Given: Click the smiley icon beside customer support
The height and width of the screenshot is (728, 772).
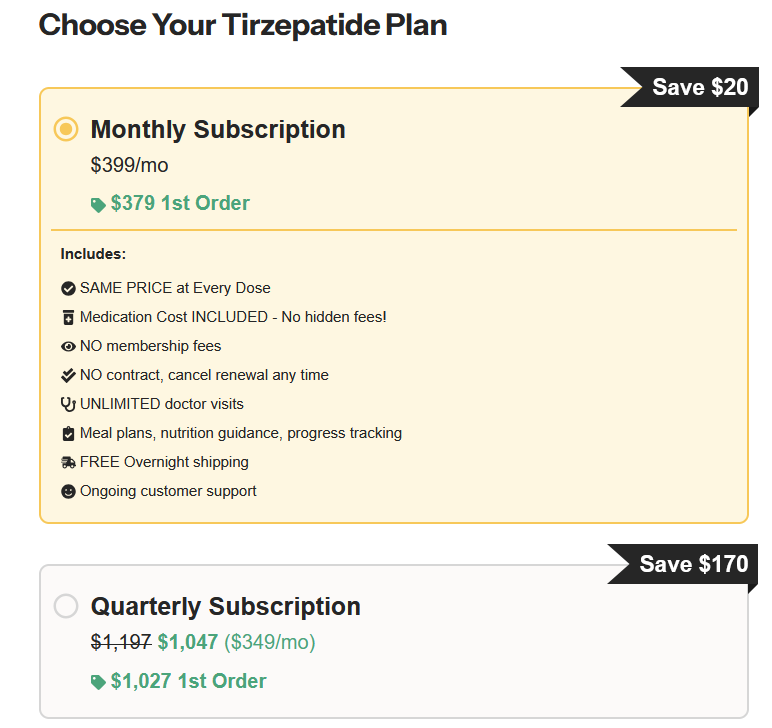Looking at the screenshot, I should point(68,491).
